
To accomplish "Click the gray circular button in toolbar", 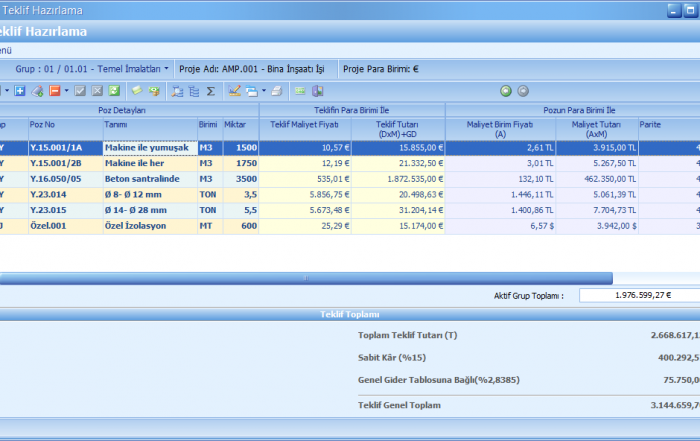I will (523, 91).
